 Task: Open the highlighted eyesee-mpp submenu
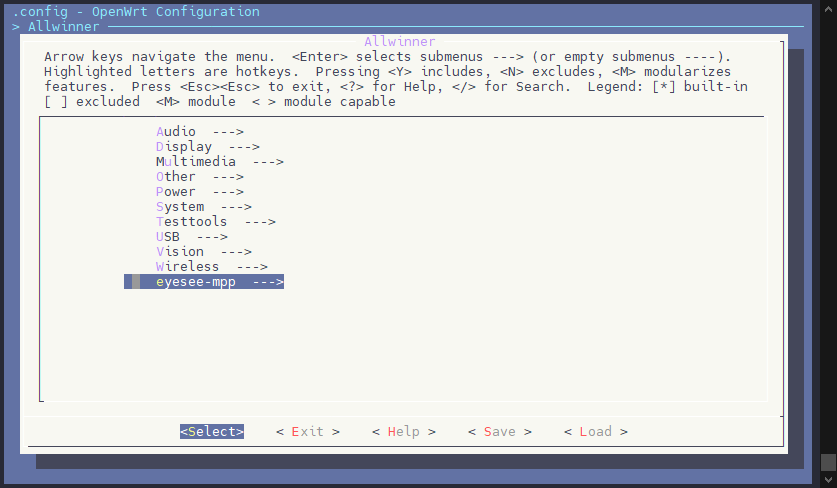pos(204,281)
